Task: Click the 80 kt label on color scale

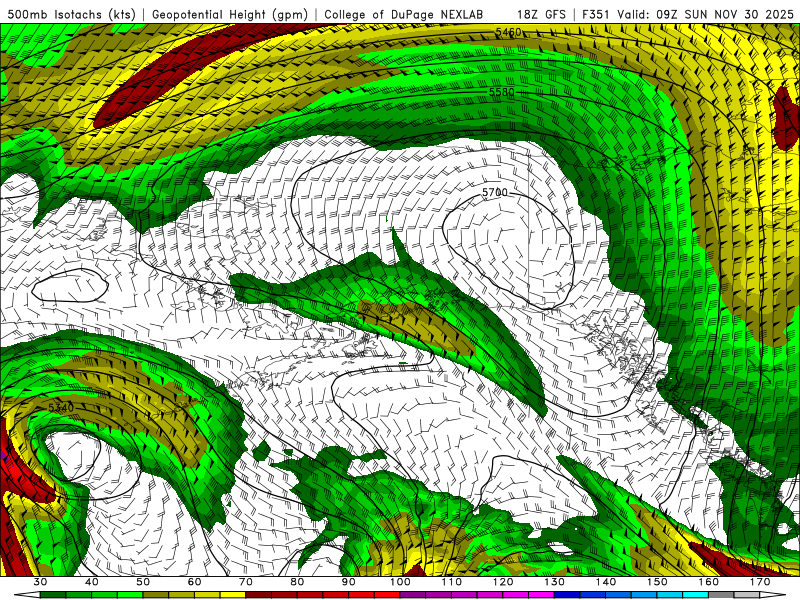Action: coord(297,582)
